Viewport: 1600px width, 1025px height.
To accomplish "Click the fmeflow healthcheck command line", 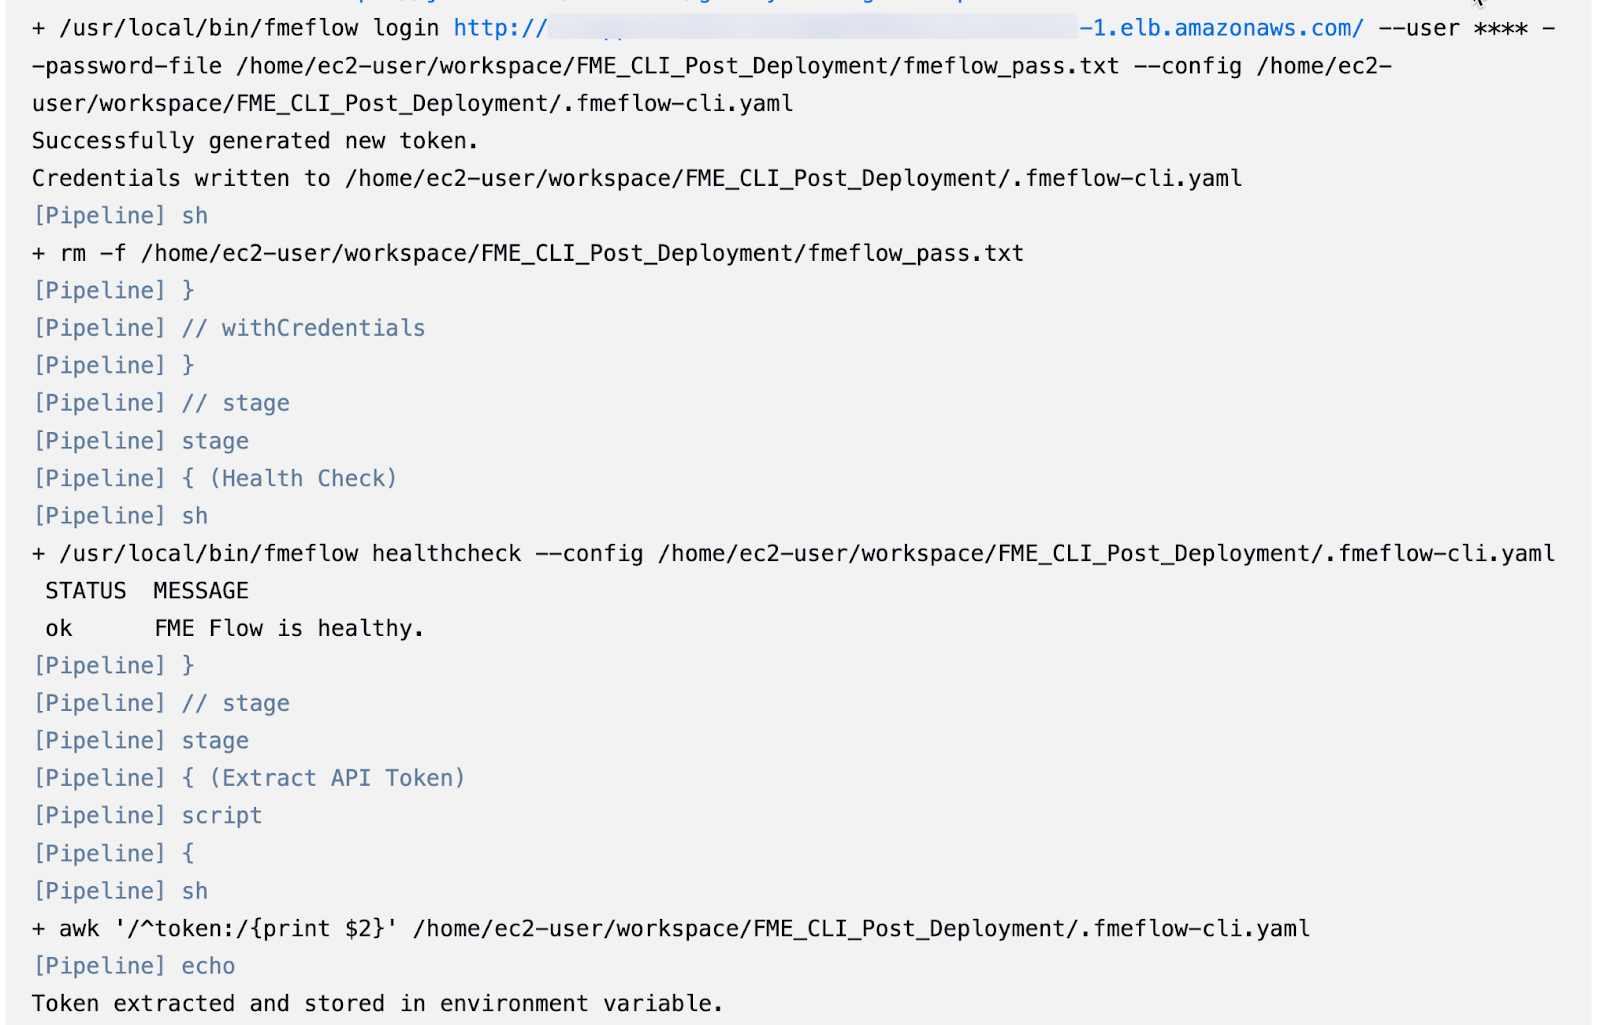I will click(794, 553).
